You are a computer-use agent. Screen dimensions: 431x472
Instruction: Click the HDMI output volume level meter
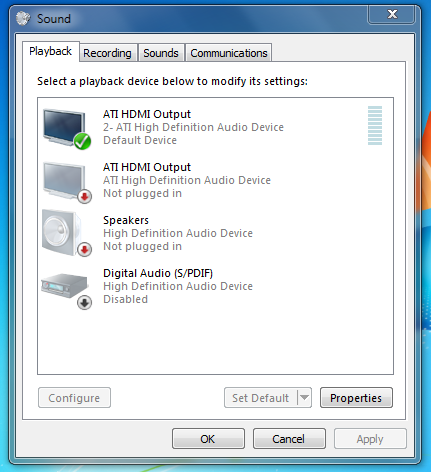tap(375, 125)
